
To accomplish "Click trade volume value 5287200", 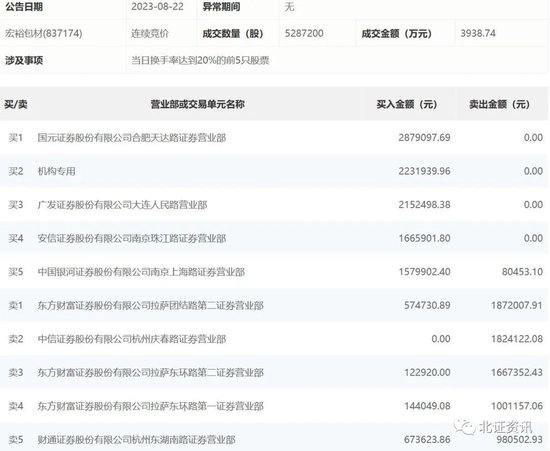I will point(304,33).
